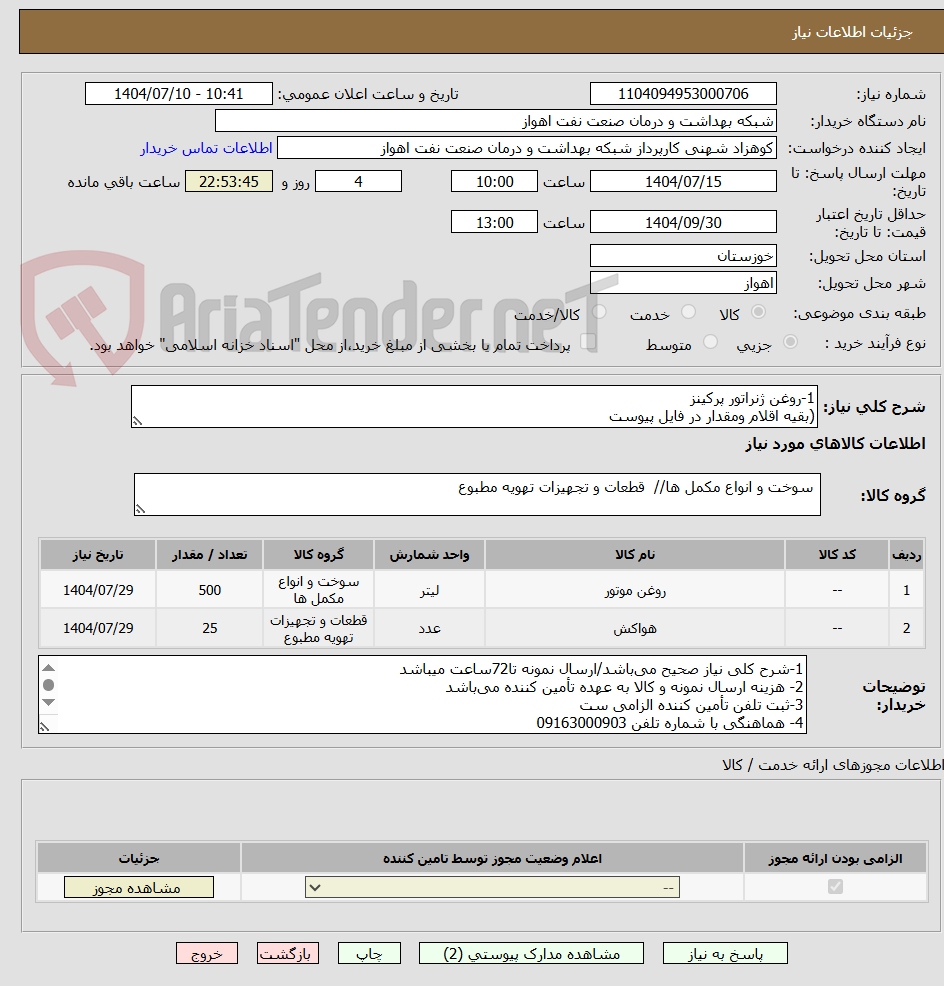Click the خروج exit button

point(207,953)
